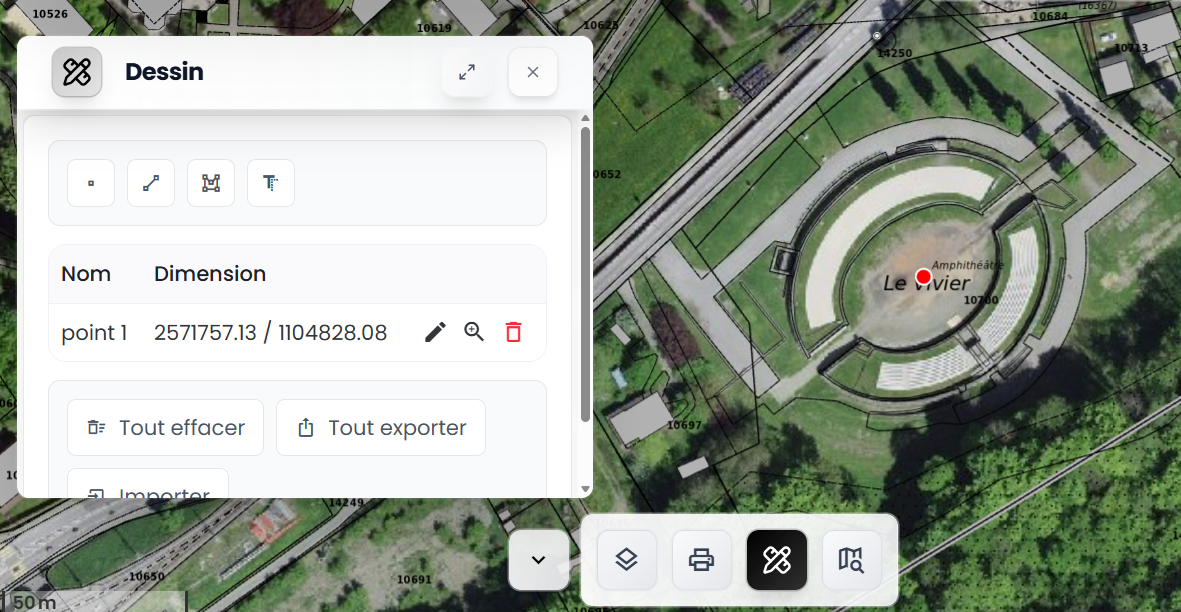Open the layers panel
Viewport: 1181px width, 612px height.
coord(626,560)
